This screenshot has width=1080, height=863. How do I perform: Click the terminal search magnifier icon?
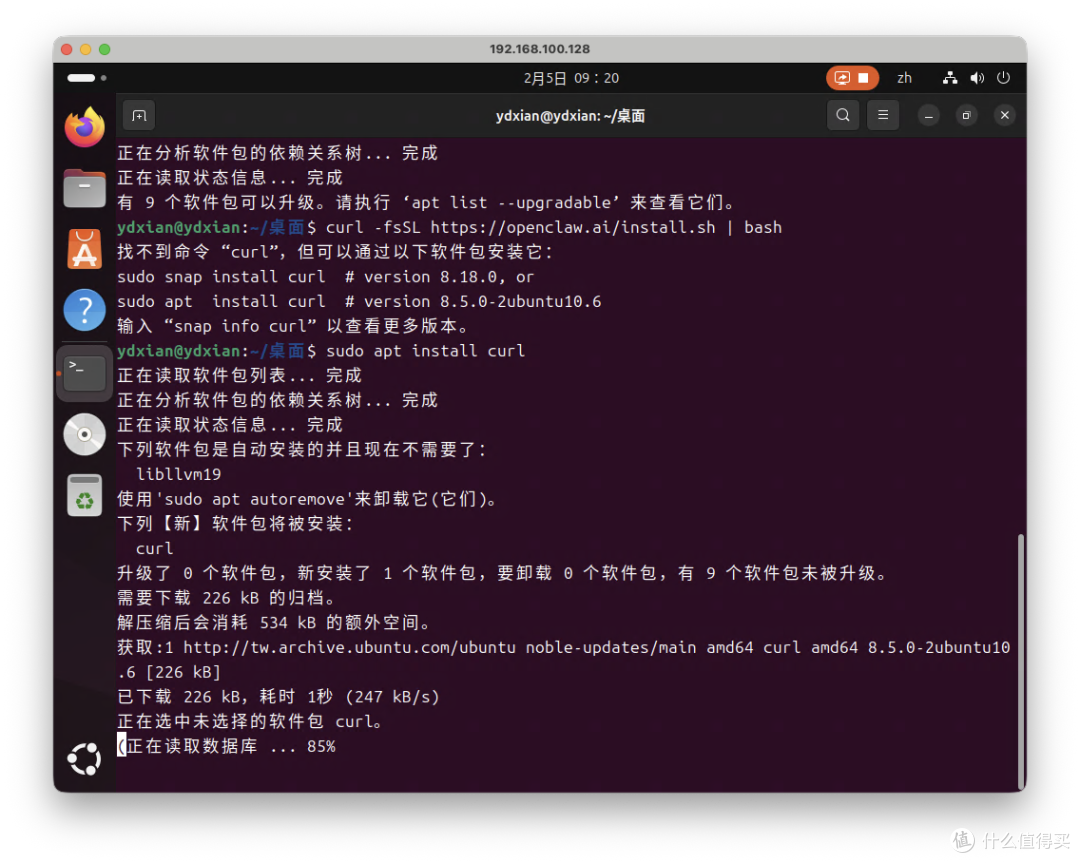(842, 115)
